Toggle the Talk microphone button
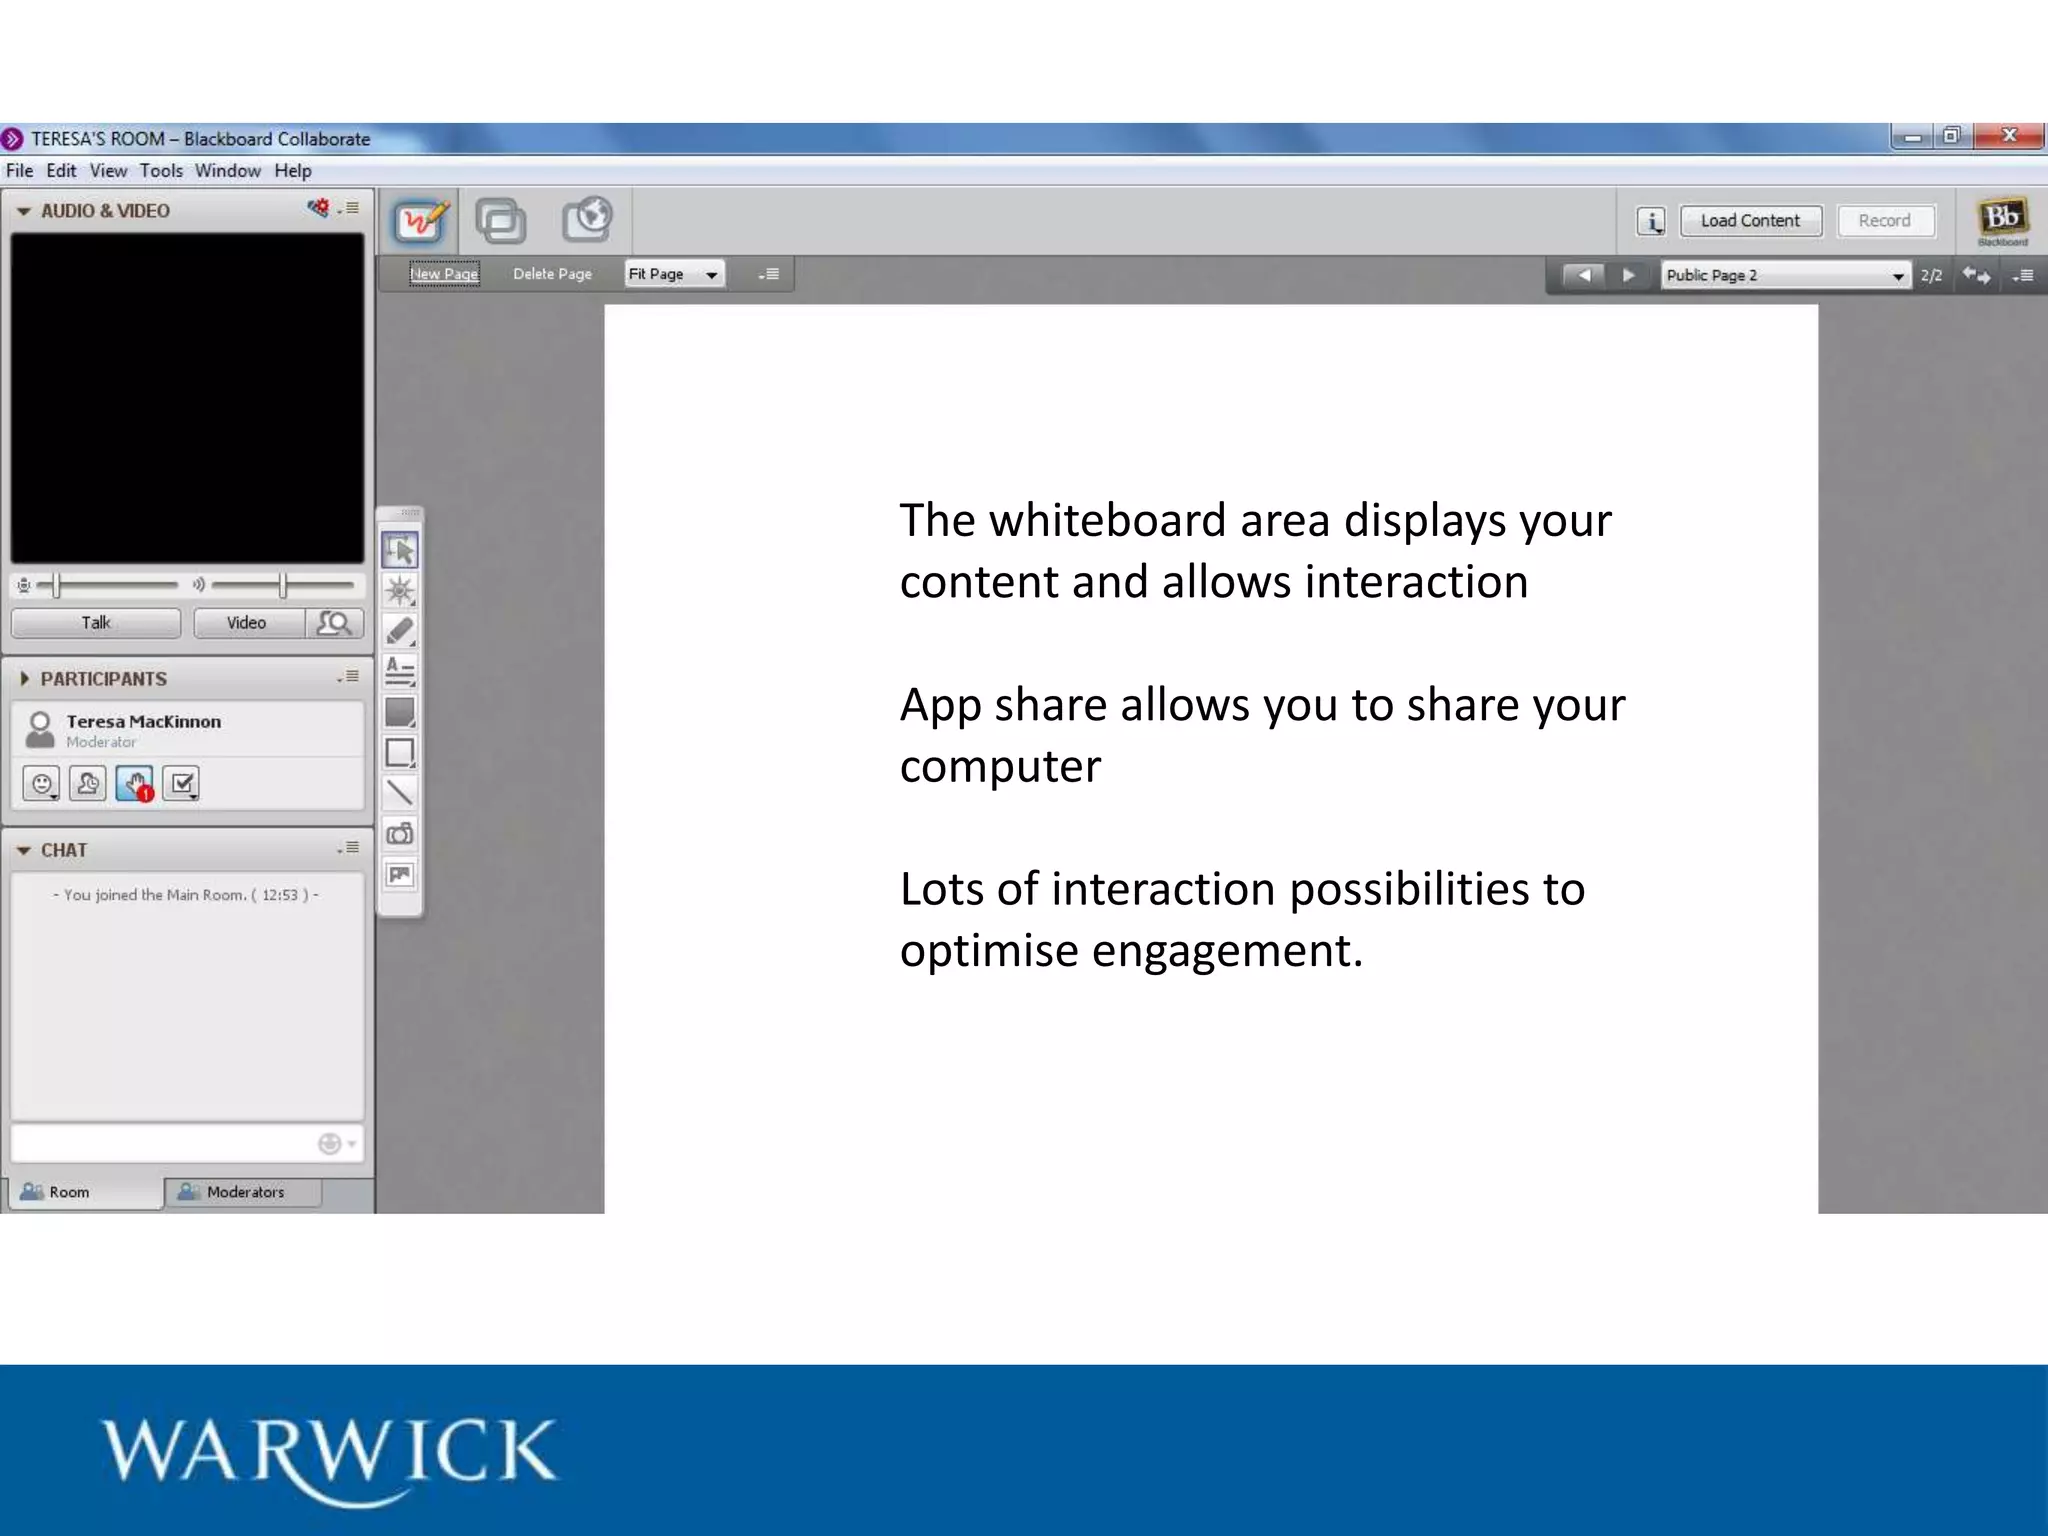2048x1536 pixels. click(x=96, y=623)
